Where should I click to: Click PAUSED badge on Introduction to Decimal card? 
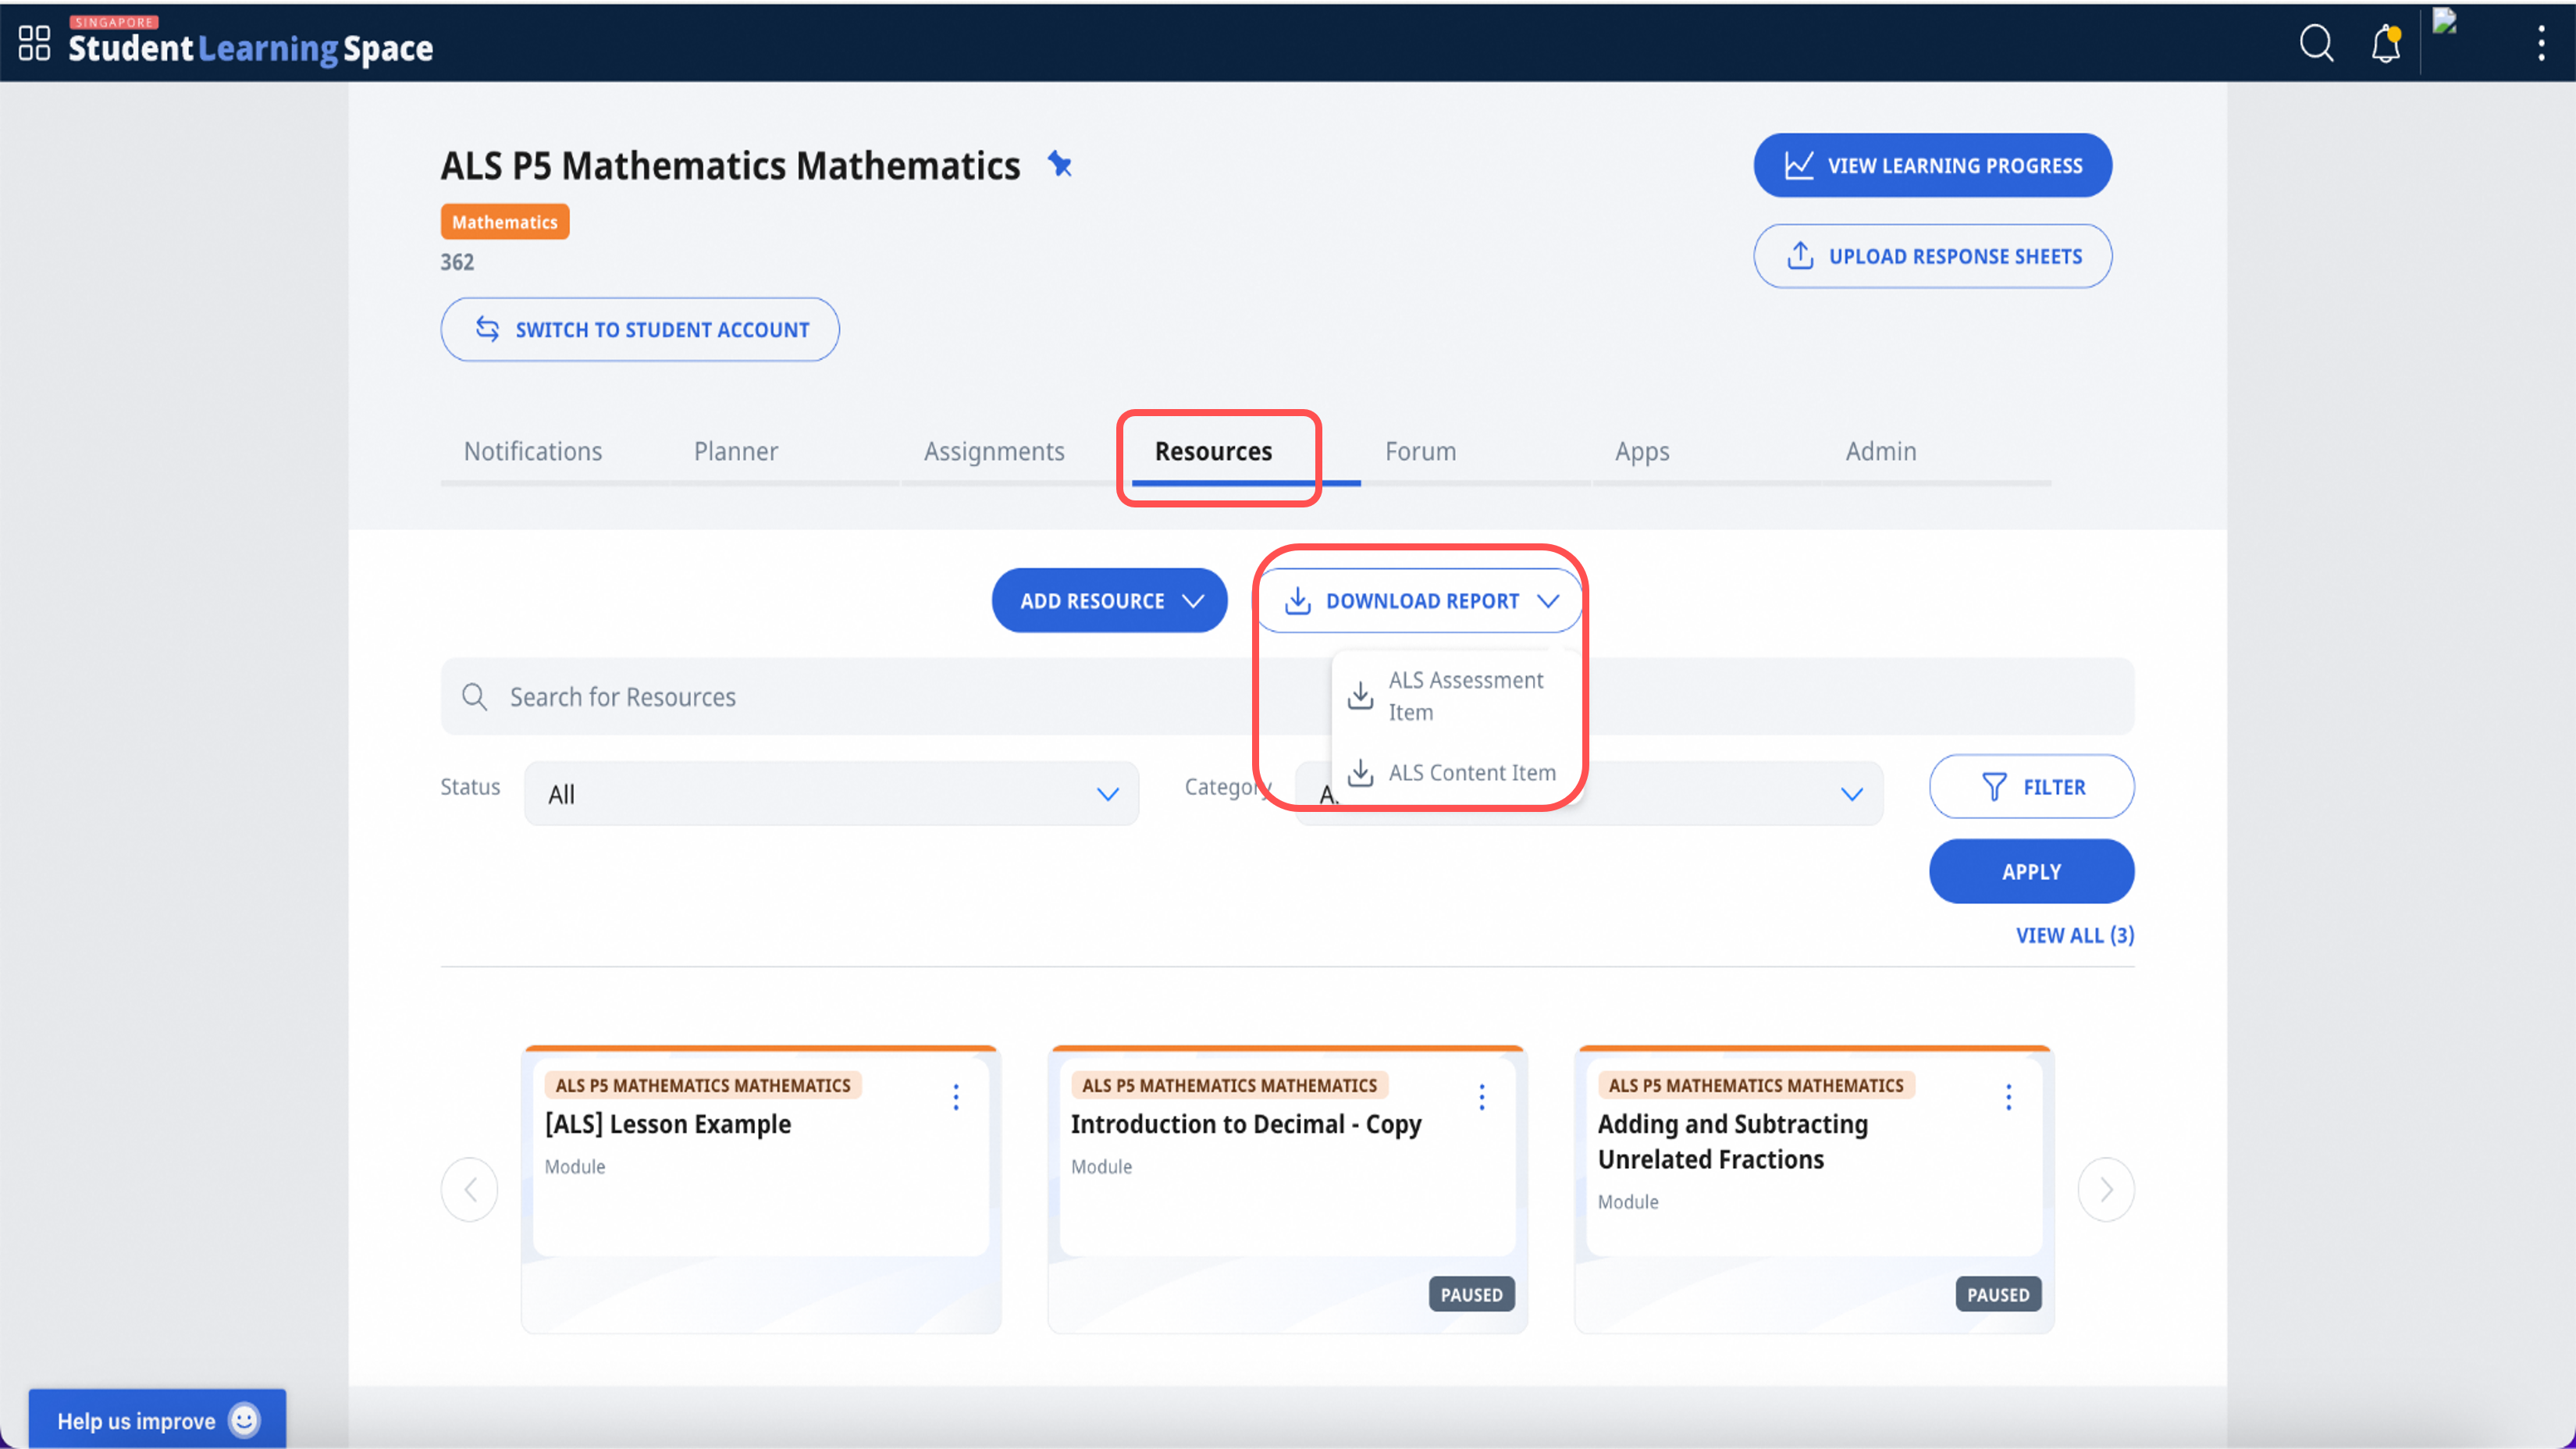[x=1472, y=1295]
